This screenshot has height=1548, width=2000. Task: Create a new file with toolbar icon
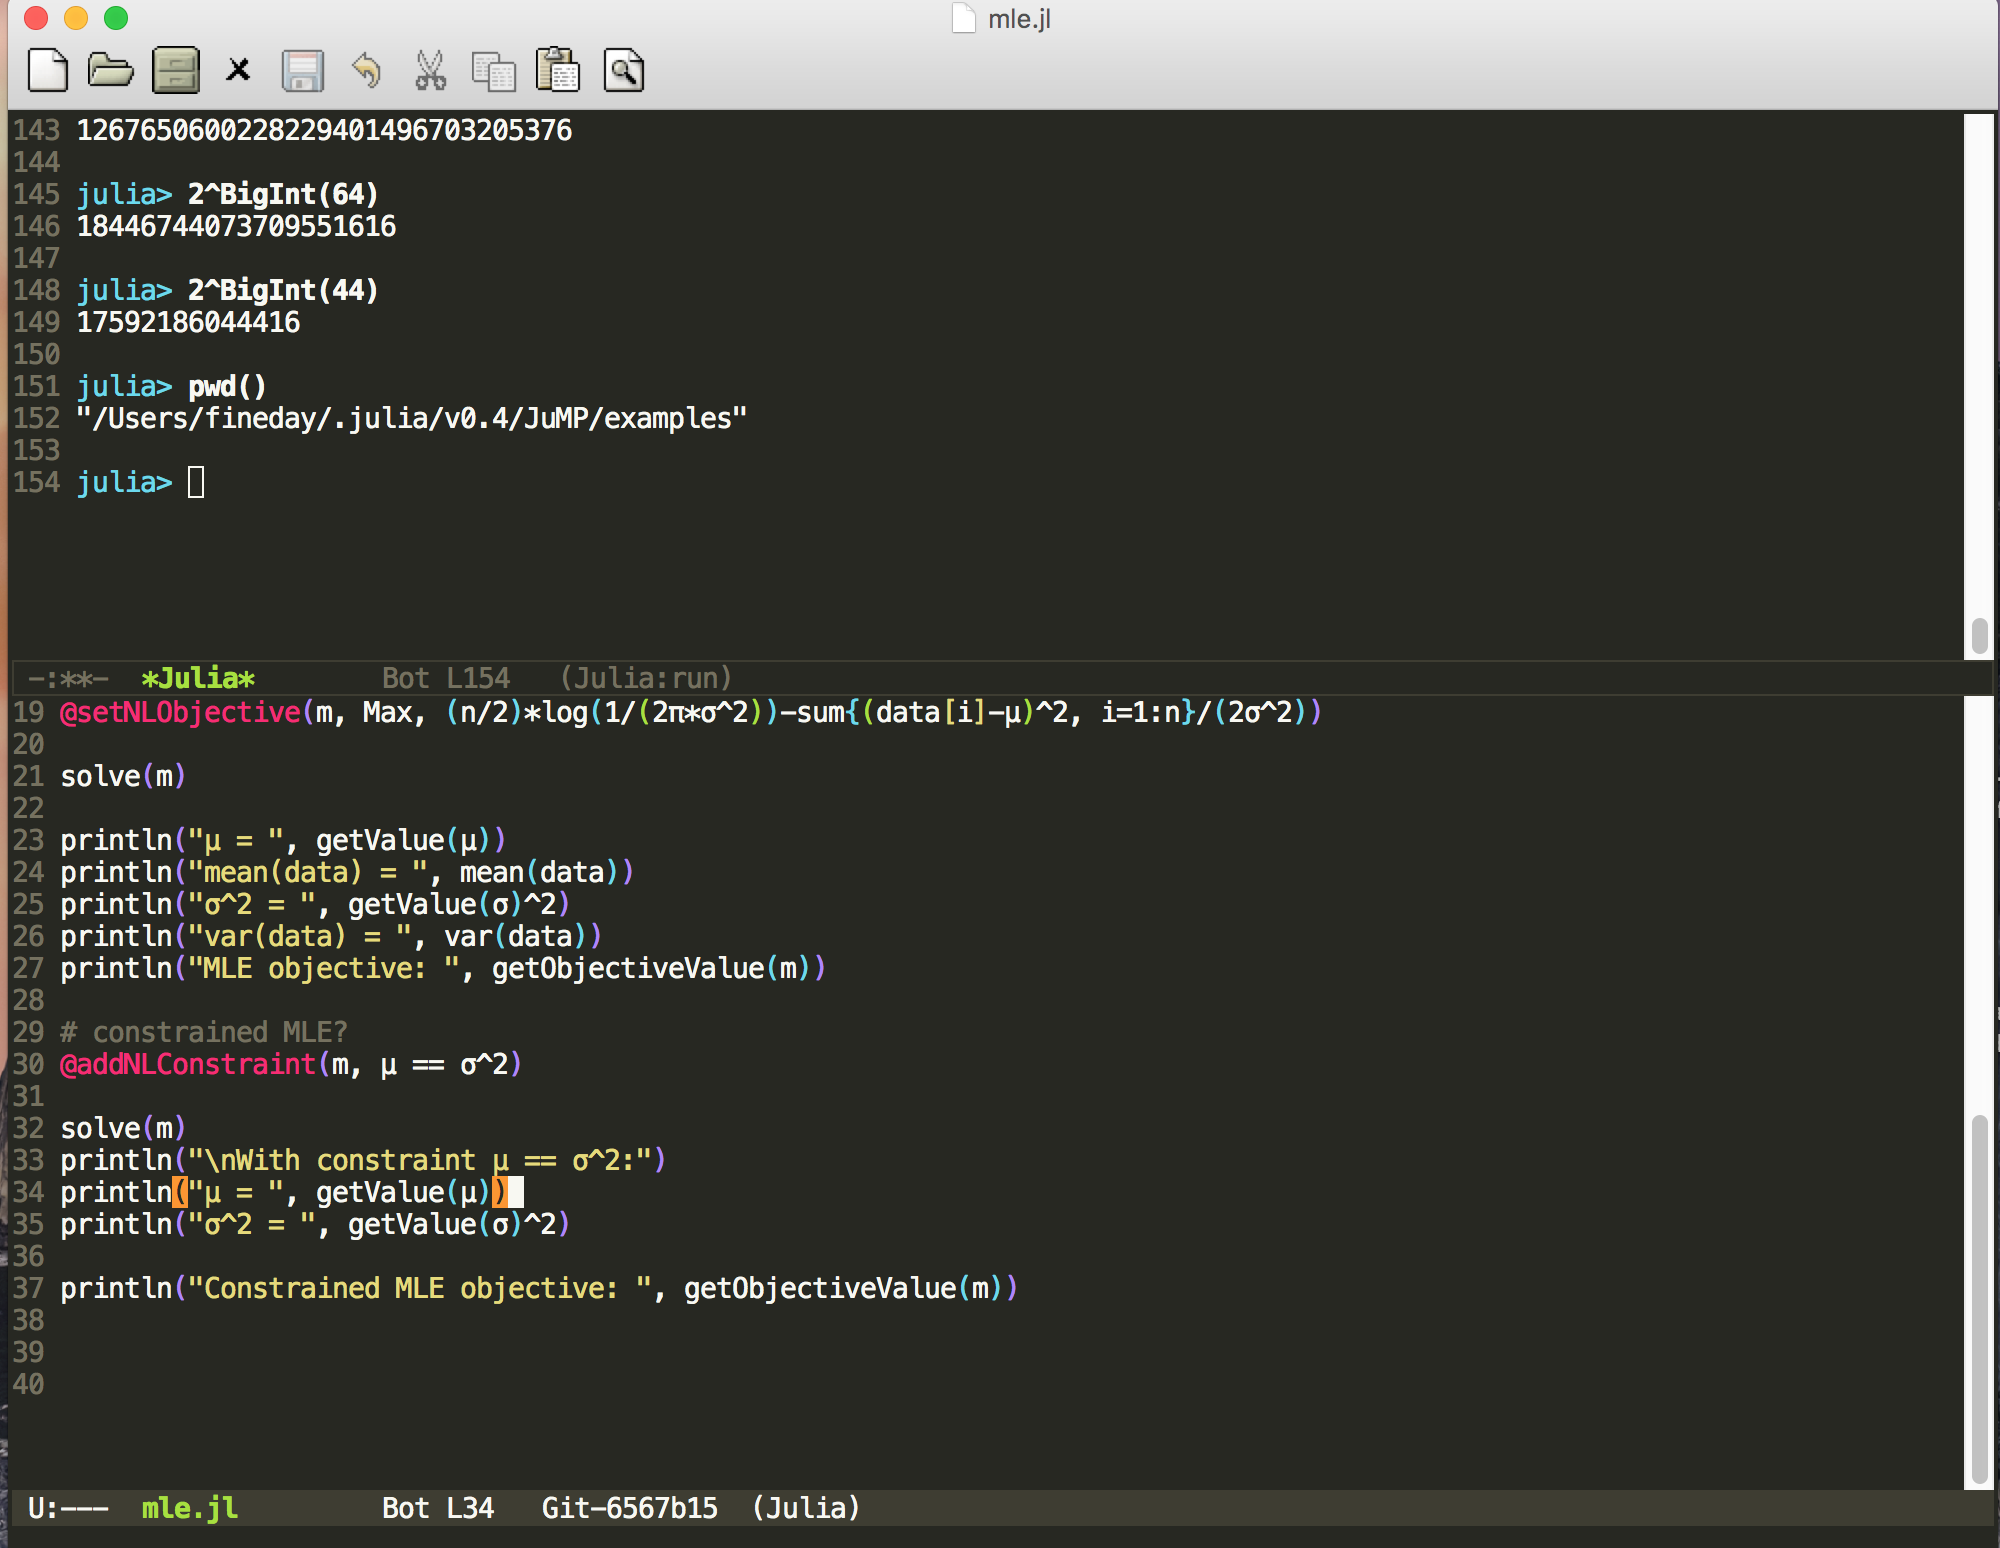coord(48,71)
